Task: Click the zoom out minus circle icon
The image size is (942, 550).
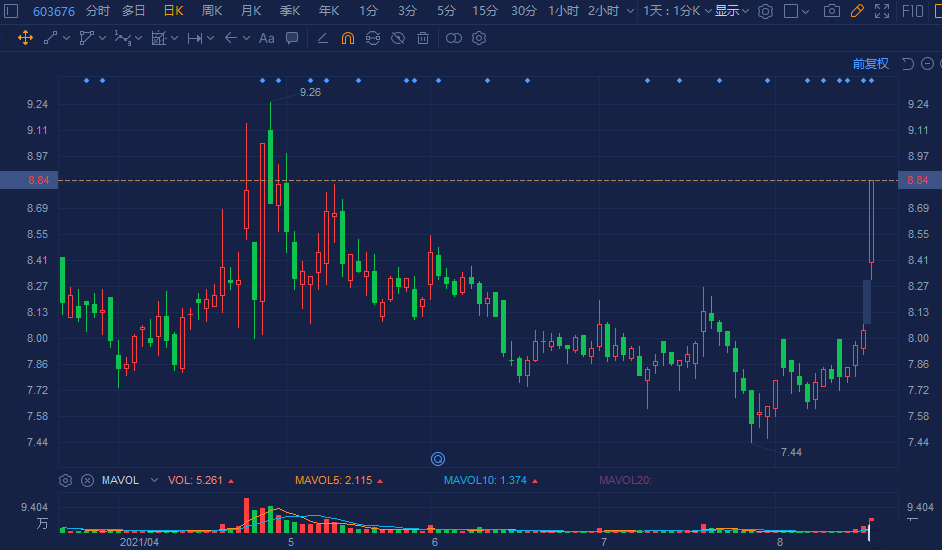Action: tap(928, 63)
